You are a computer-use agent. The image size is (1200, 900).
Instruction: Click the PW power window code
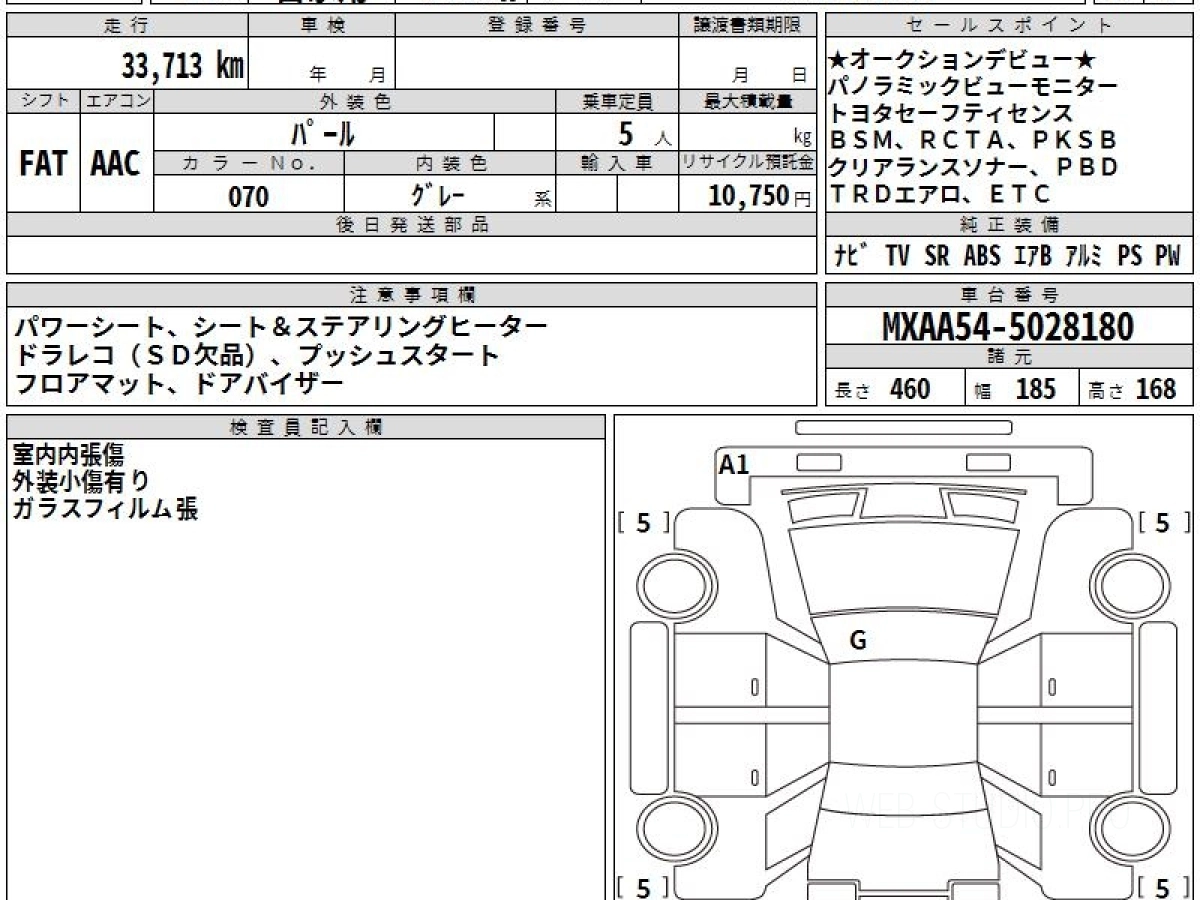1168,256
